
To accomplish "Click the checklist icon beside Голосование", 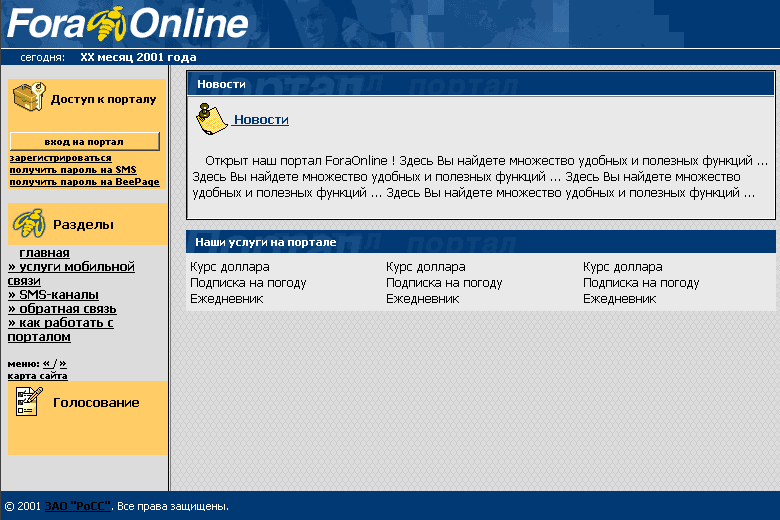I will 29,401.
